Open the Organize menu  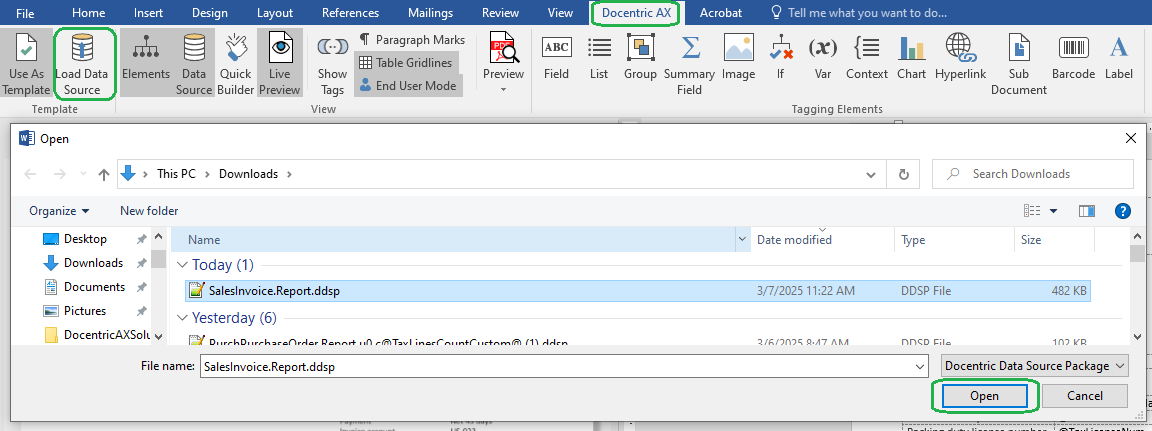tap(59, 211)
